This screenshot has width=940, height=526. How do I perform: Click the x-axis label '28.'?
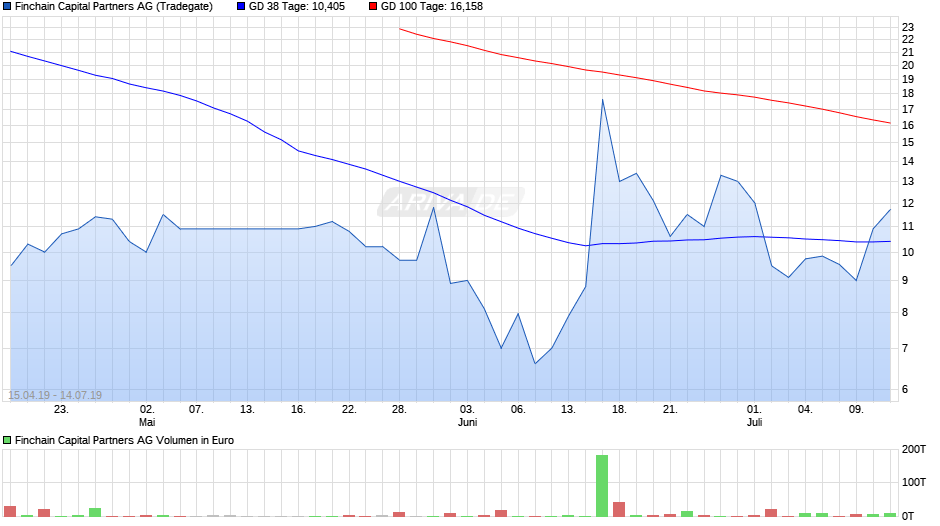tap(399, 410)
